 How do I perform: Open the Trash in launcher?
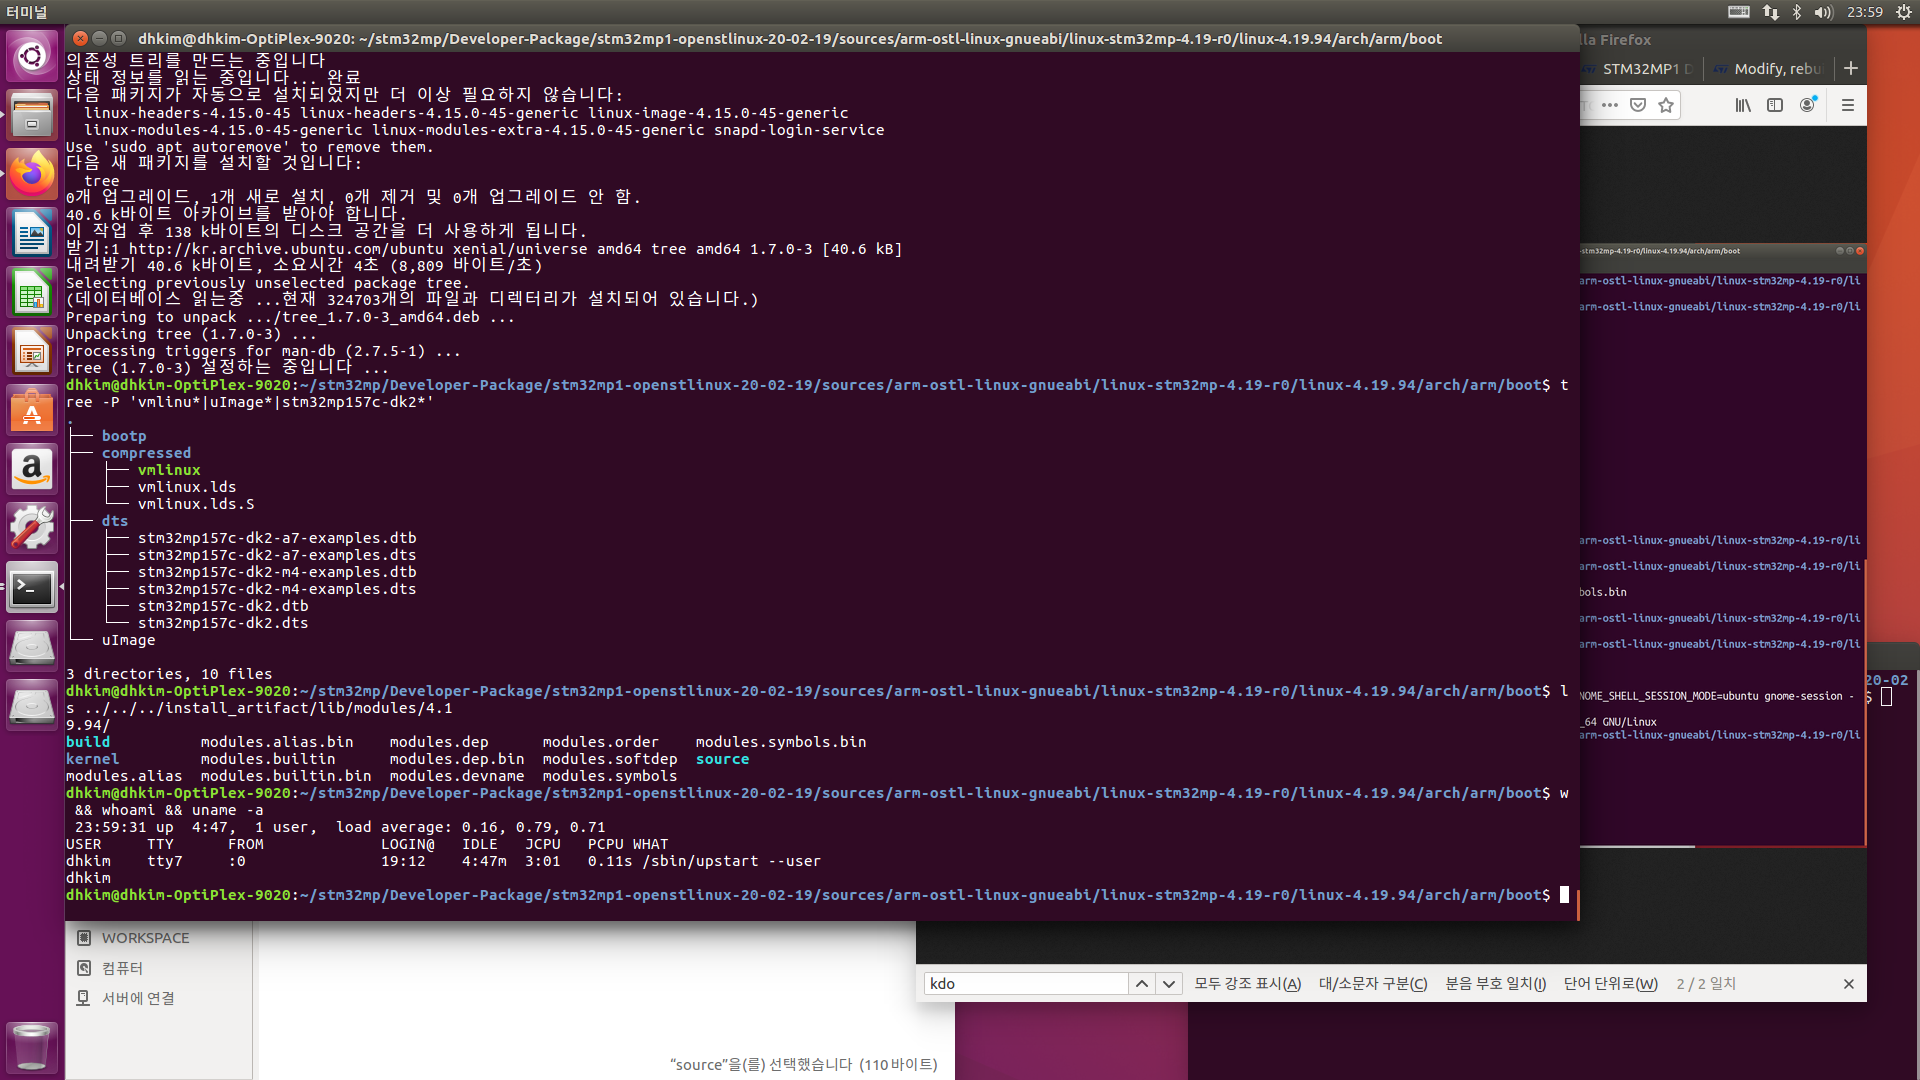[x=32, y=1047]
